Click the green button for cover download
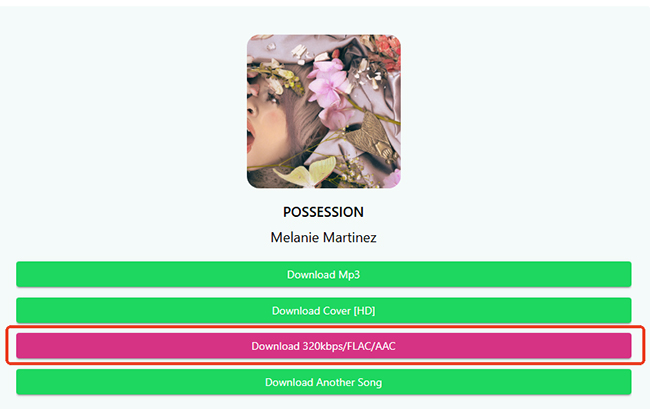650x409 pixels. point(323,310)
